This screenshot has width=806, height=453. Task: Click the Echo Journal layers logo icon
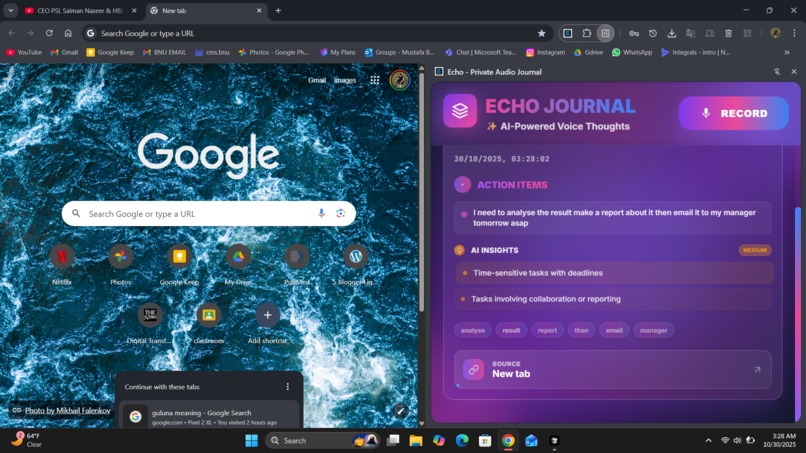coord(460,111)
